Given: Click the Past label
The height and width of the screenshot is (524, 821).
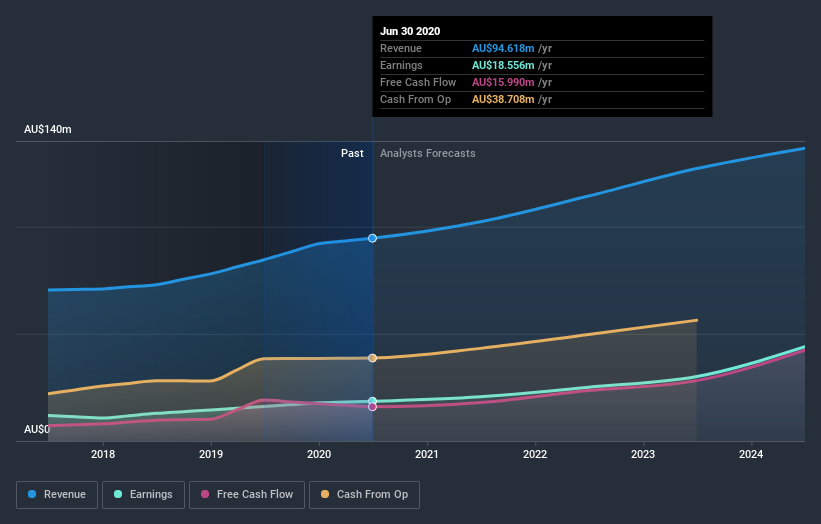Looking at the screenshot, I should point(352,153).
